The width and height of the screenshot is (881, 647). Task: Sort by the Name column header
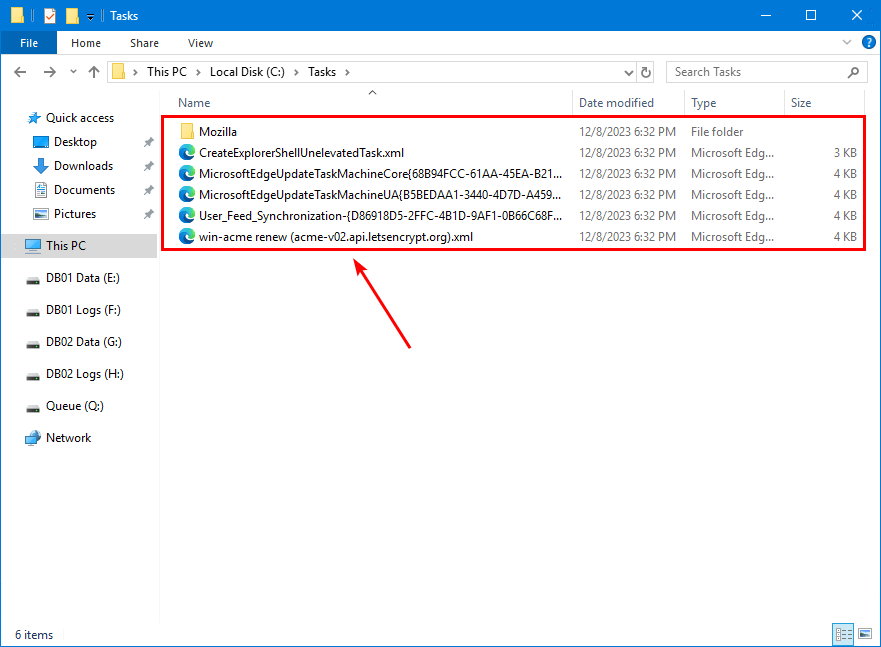tap(194, 103)
